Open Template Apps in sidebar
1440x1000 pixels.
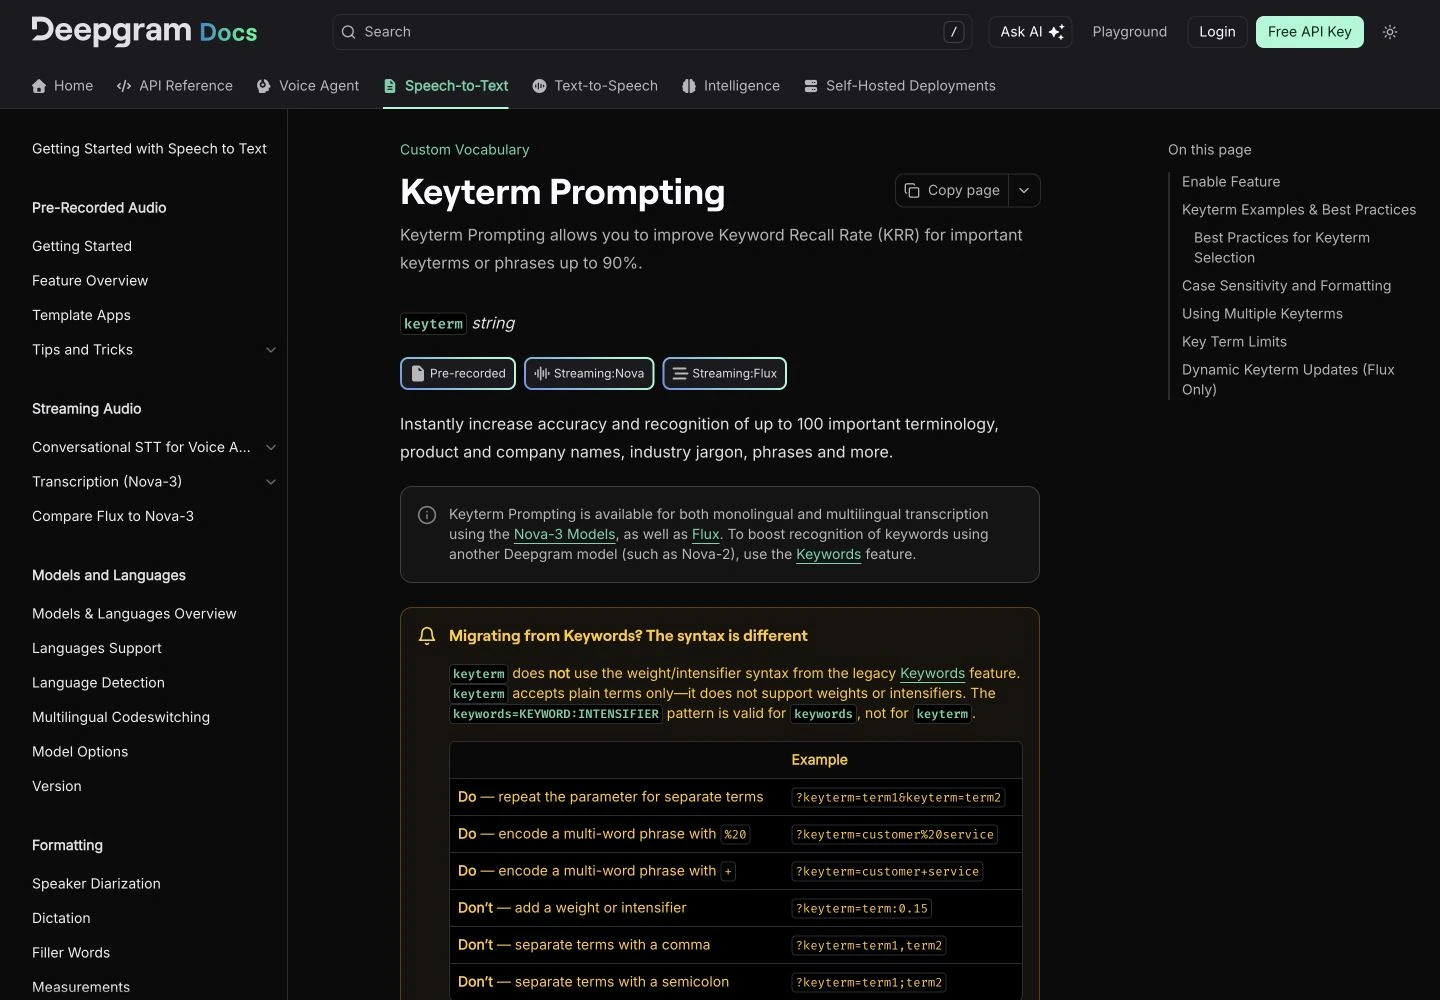[81, 315]
